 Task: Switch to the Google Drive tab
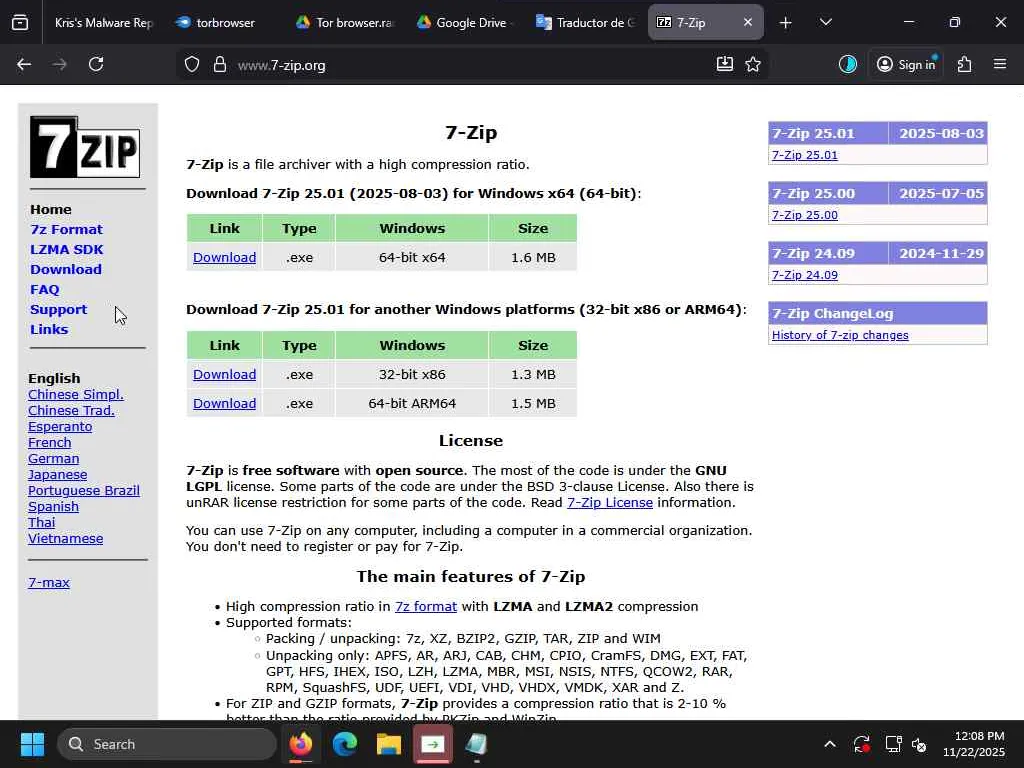465,23
